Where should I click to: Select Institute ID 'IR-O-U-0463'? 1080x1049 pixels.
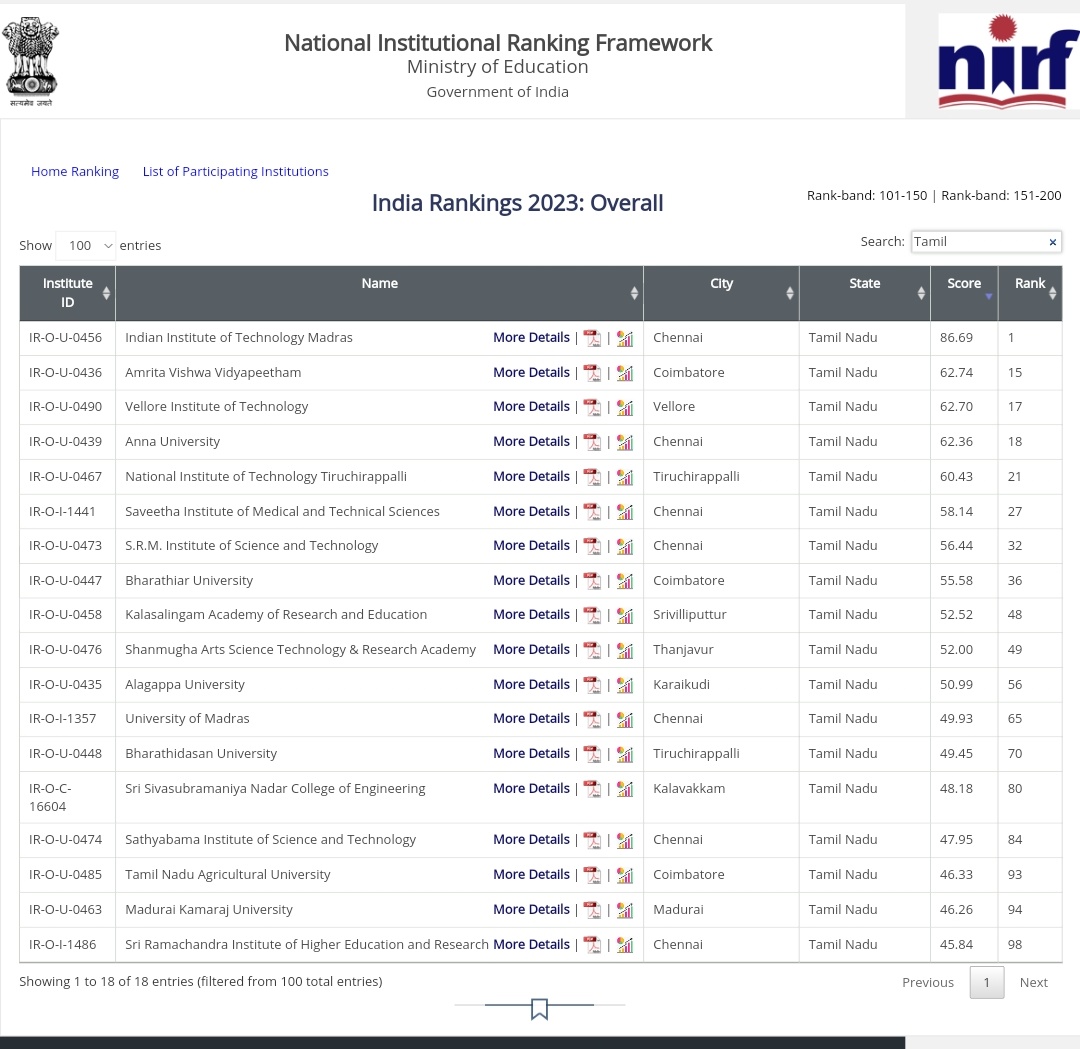[x=65, y=910]
